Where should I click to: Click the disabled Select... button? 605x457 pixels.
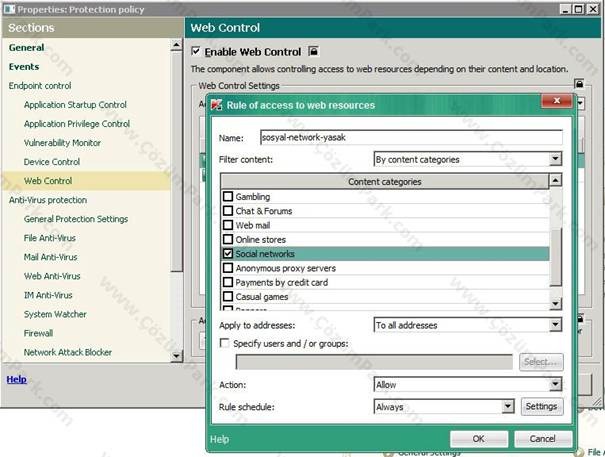[541, 362]
